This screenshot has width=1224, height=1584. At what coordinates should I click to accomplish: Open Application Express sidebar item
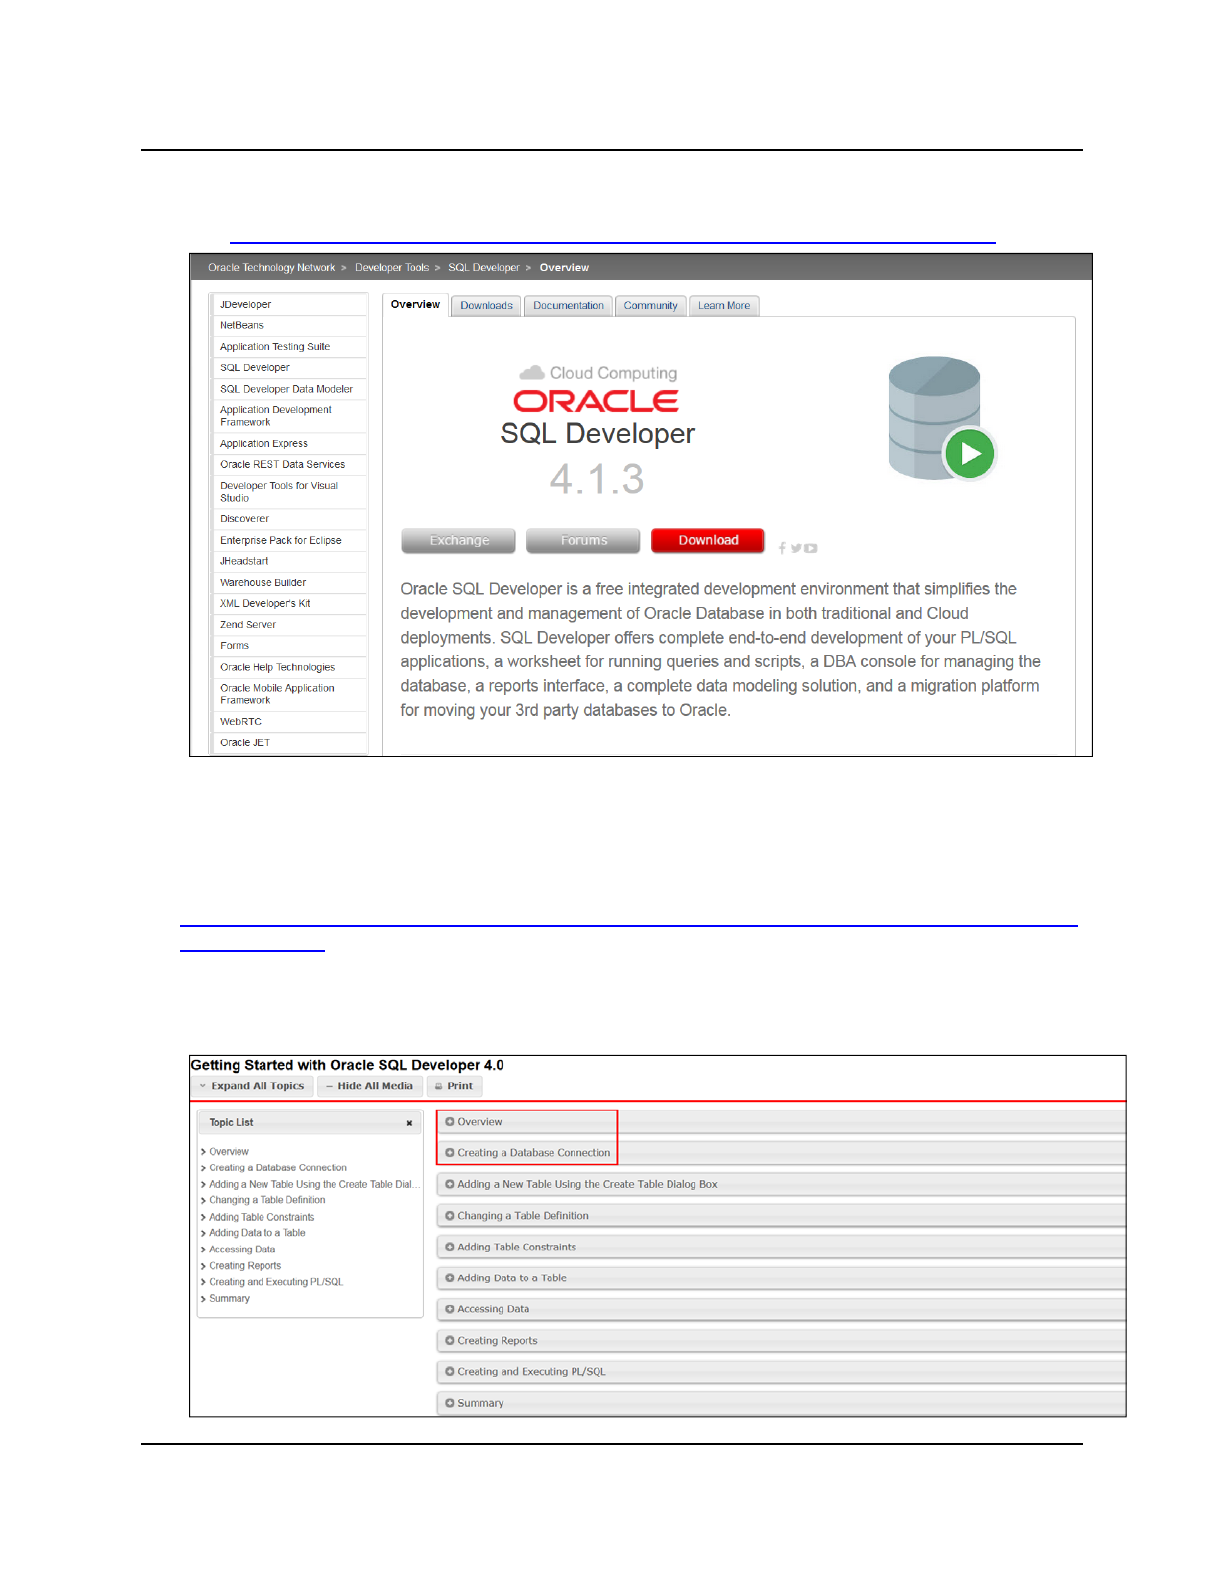289,444
